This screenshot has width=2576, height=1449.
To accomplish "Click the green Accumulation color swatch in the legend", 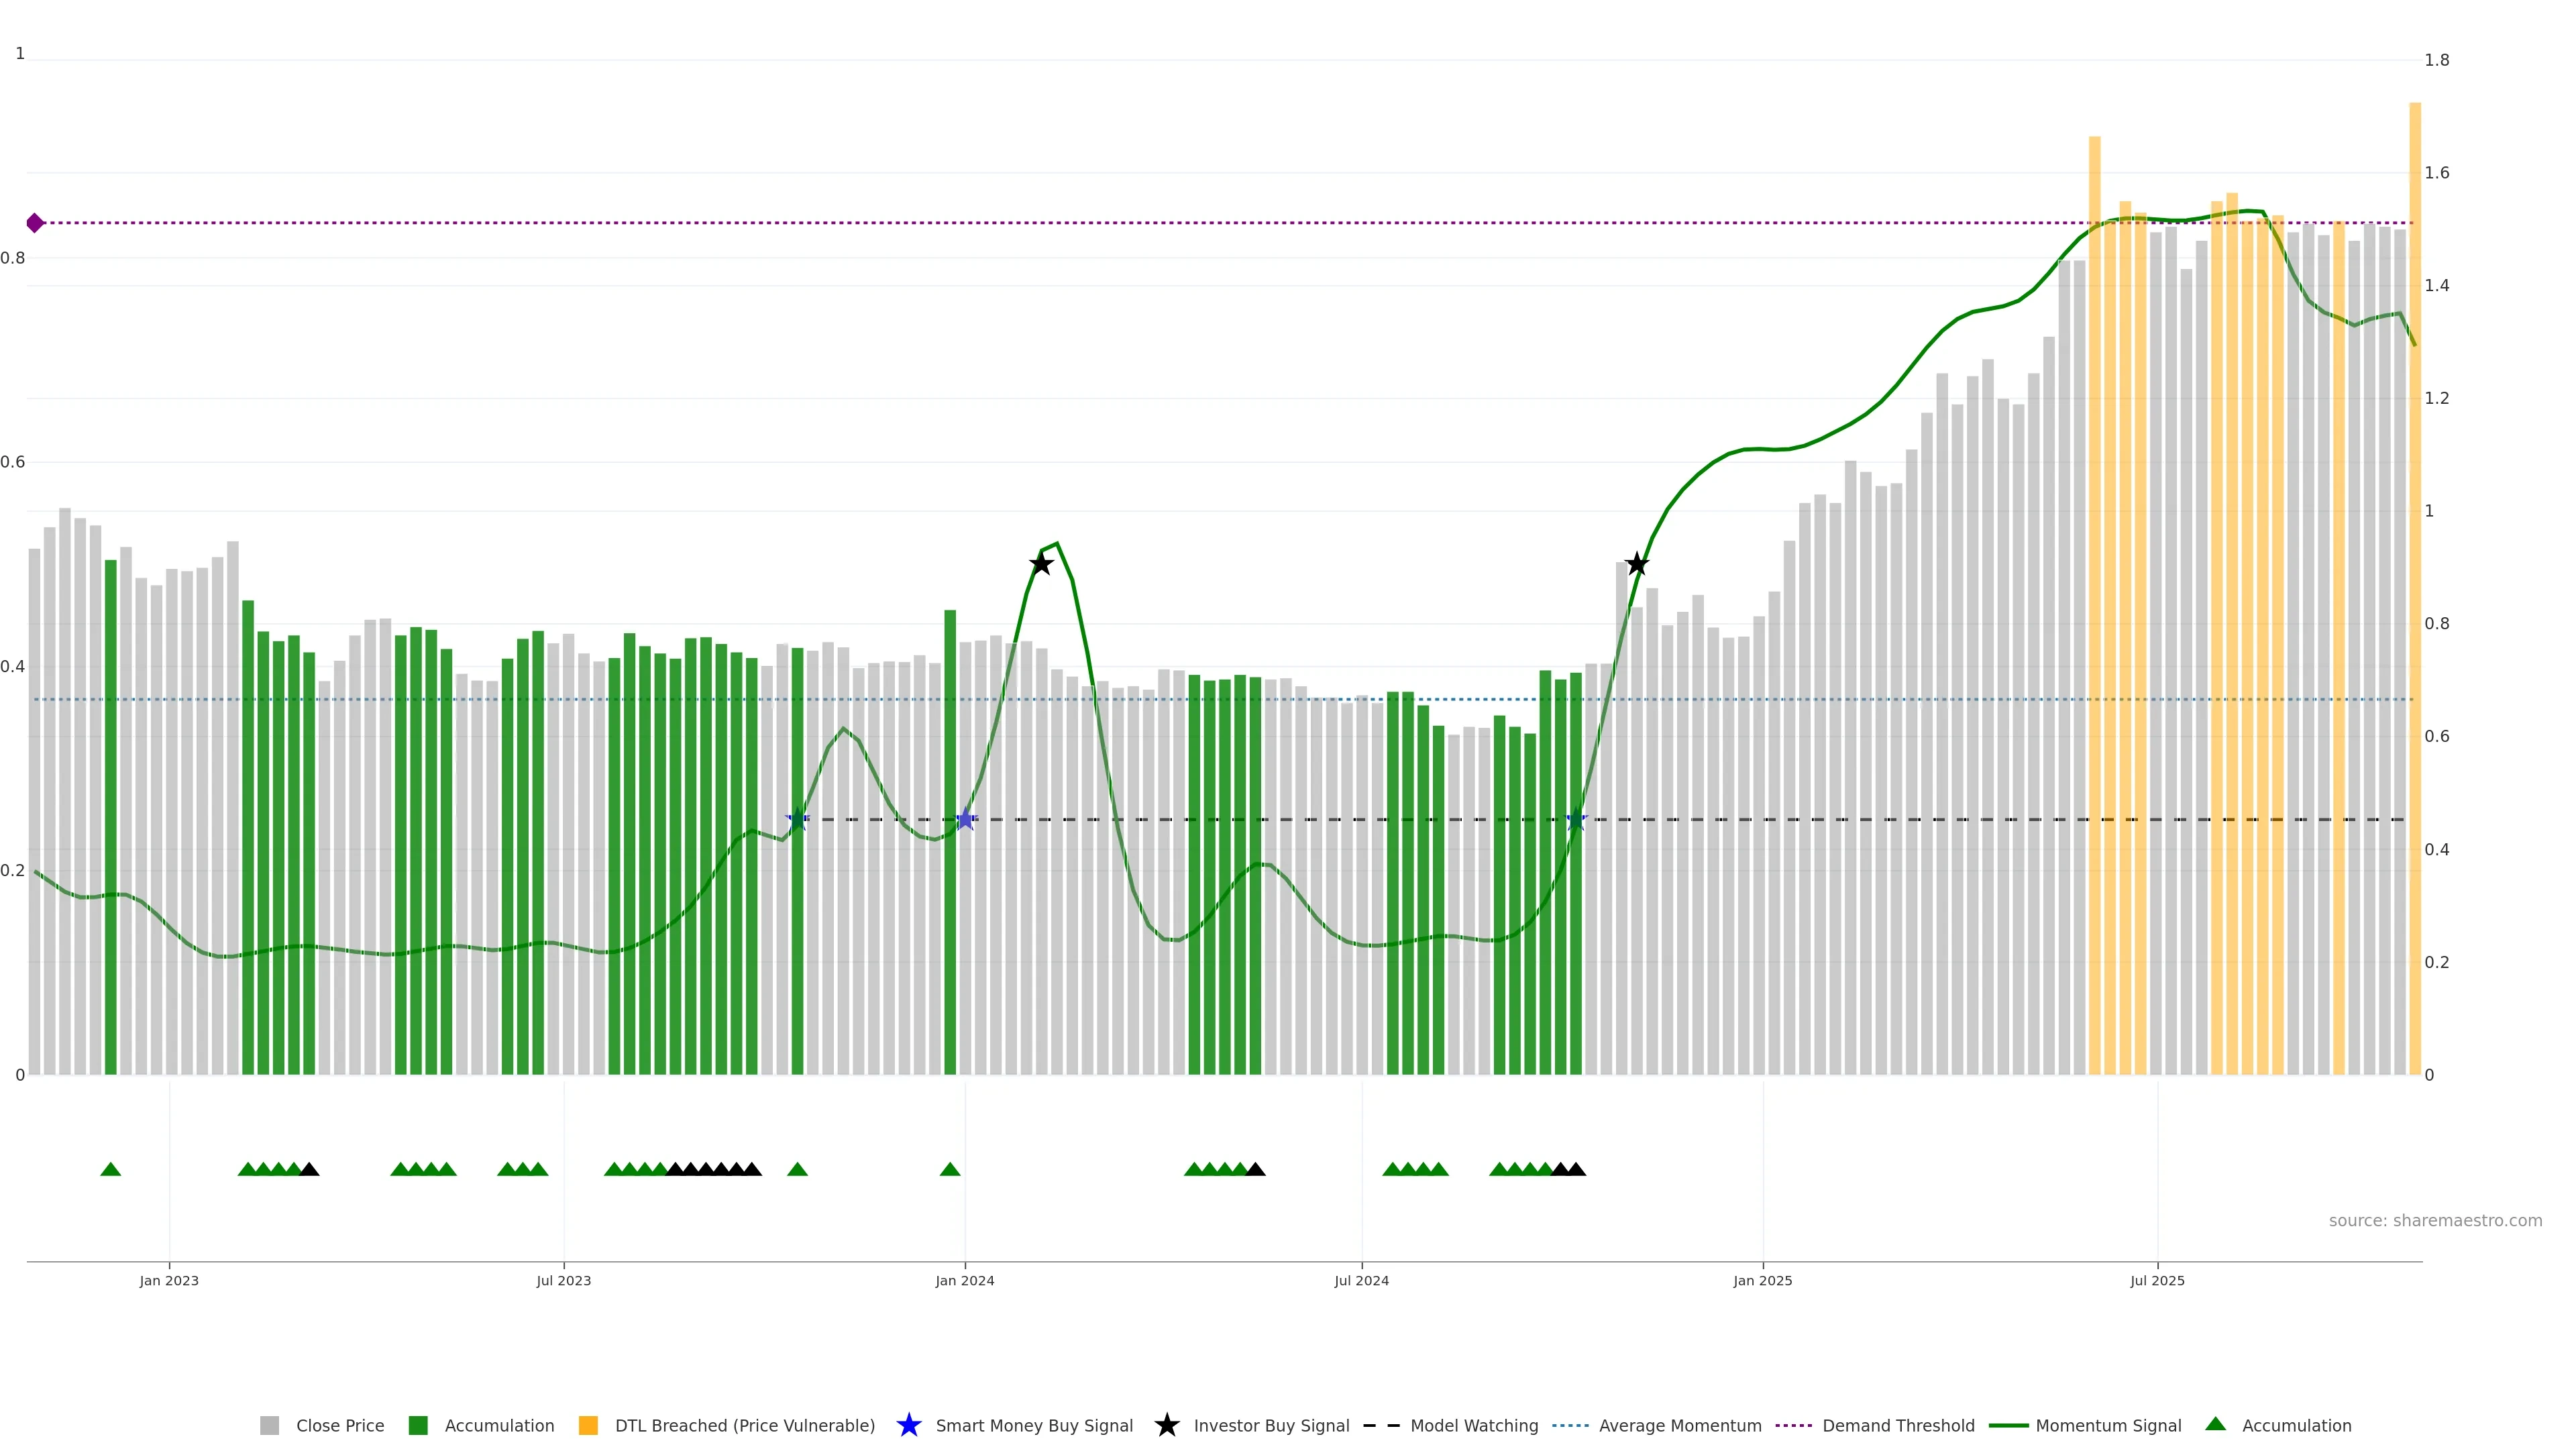I will (418, 1425).
